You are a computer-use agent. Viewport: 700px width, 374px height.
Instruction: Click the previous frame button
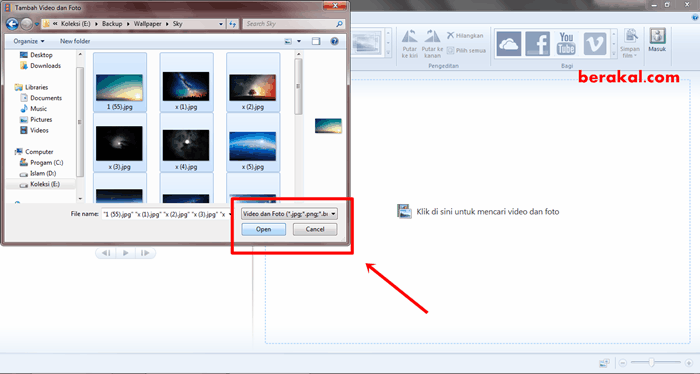[x=106, y=253]
